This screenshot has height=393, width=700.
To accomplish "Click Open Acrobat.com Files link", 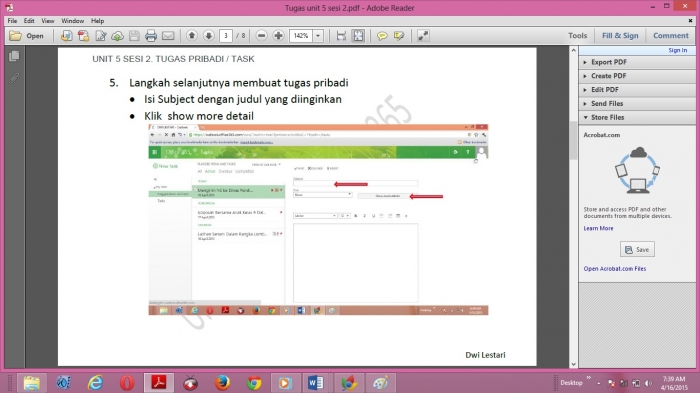I will 615,268.
